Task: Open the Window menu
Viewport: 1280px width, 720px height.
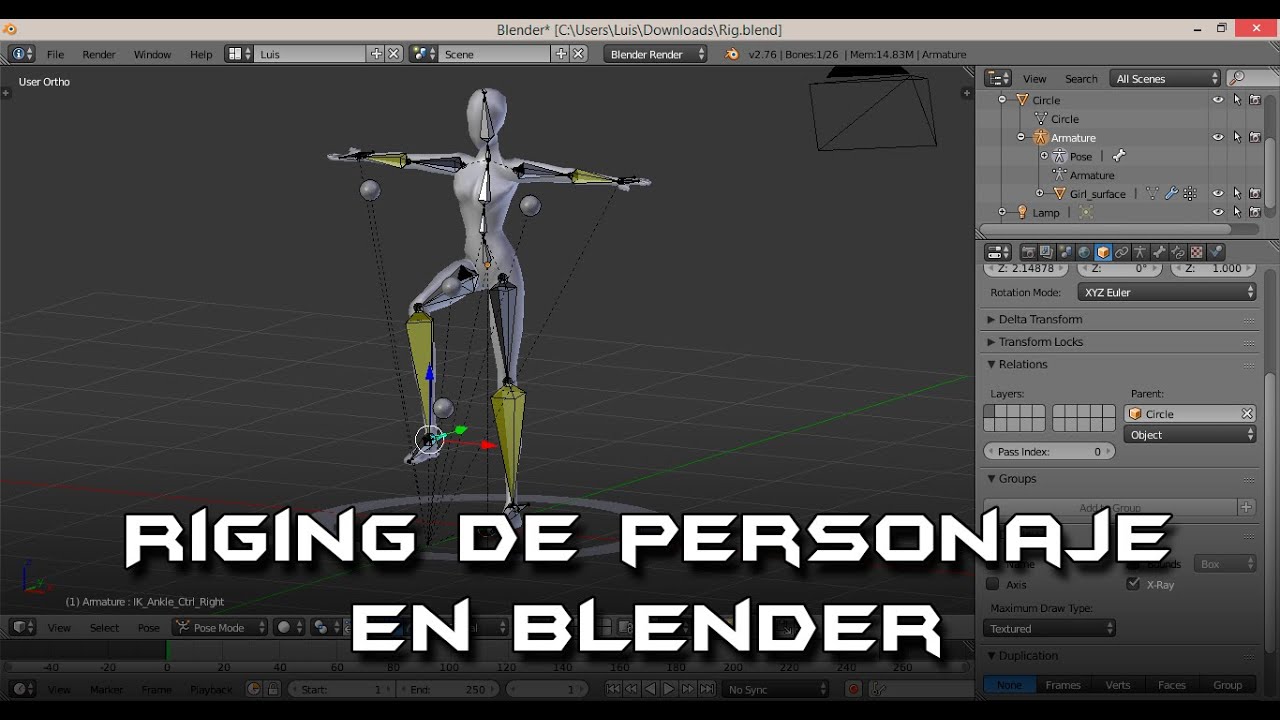Action: coord(152,54)
